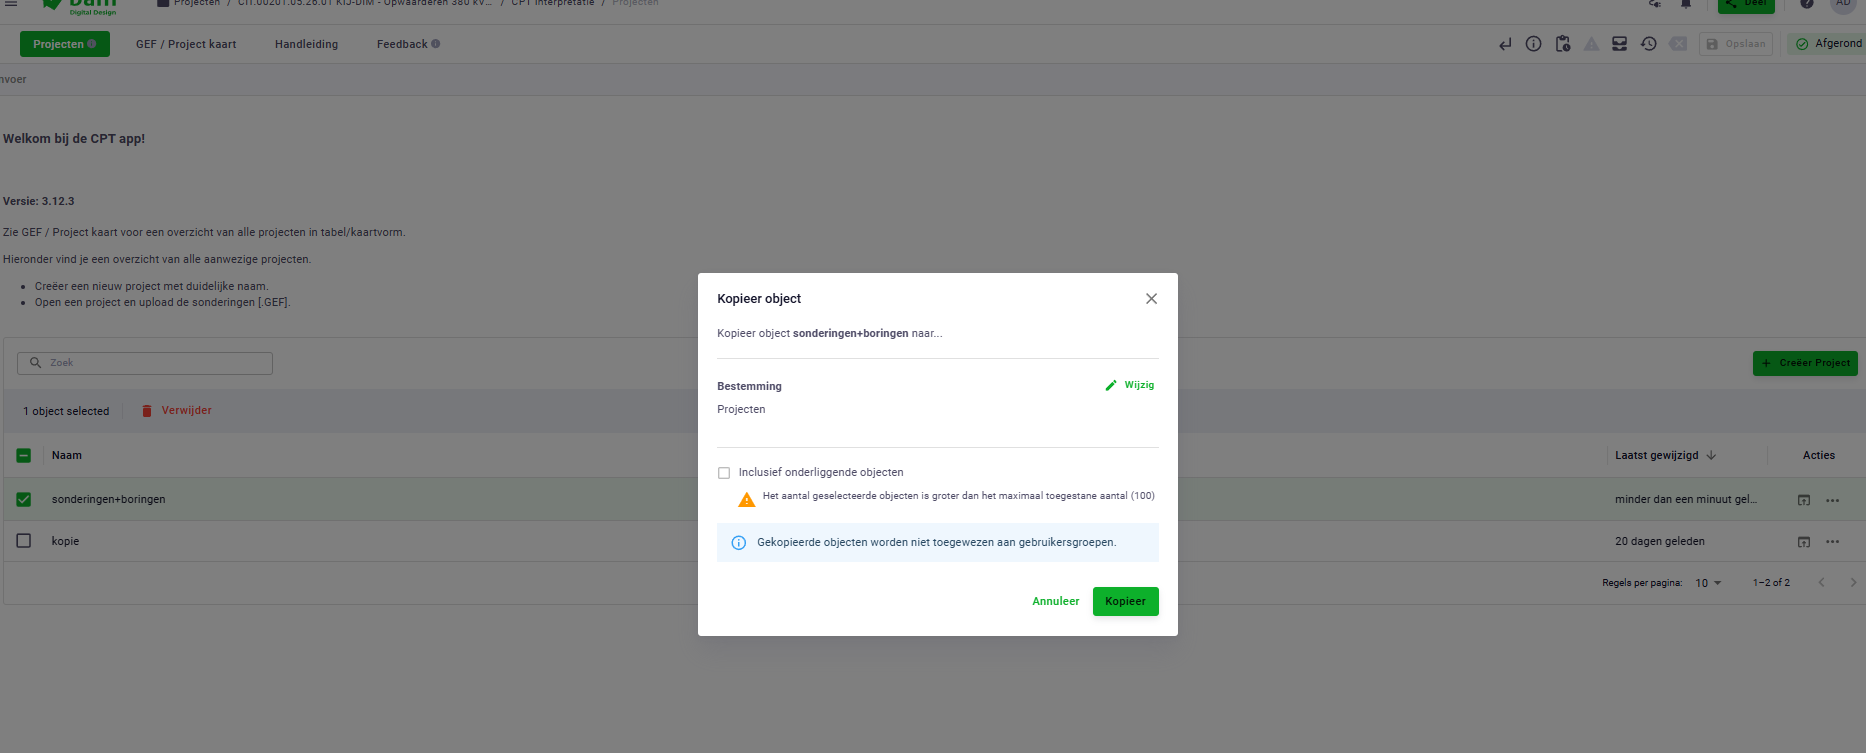Open the info icon in the top toolbar

[x=1533, y=44]
